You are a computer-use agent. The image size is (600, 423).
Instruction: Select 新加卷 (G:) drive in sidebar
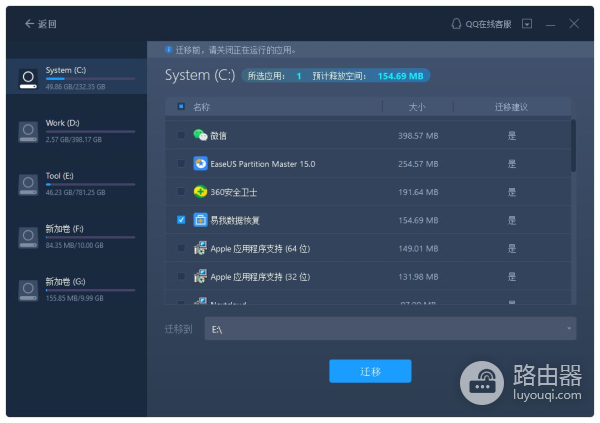coord(77,290)
